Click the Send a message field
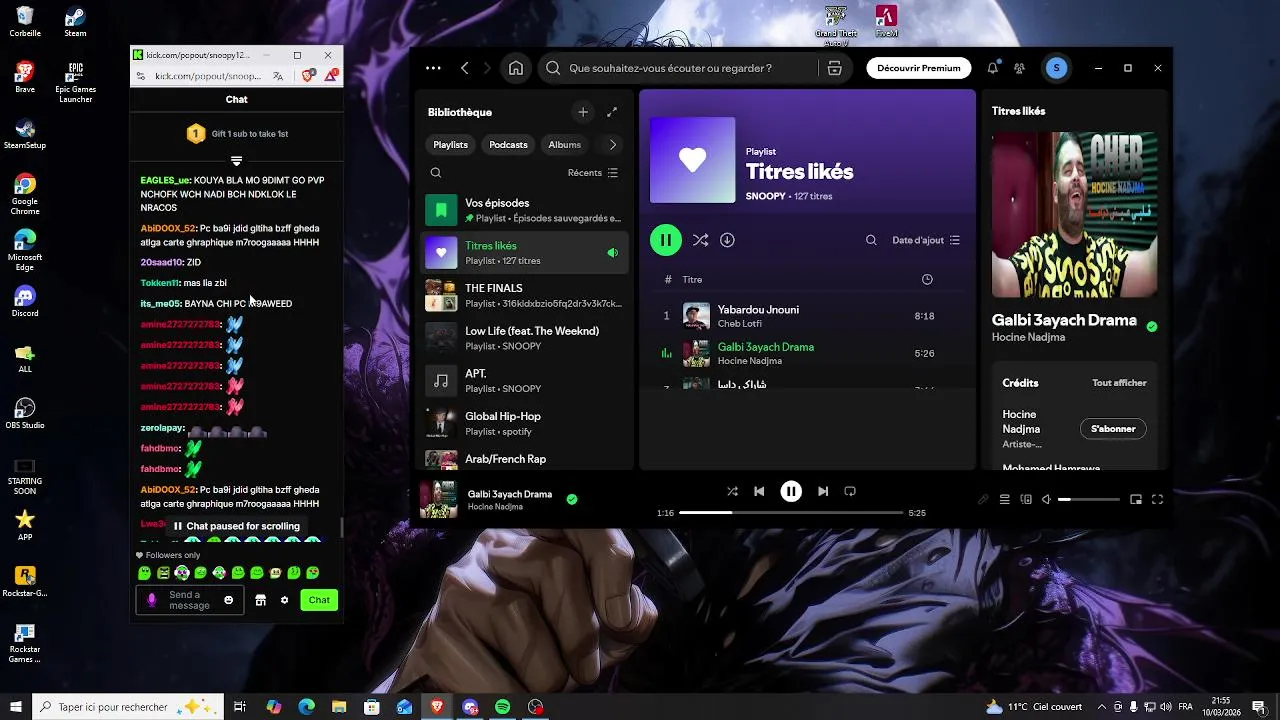 click(190, 600)
